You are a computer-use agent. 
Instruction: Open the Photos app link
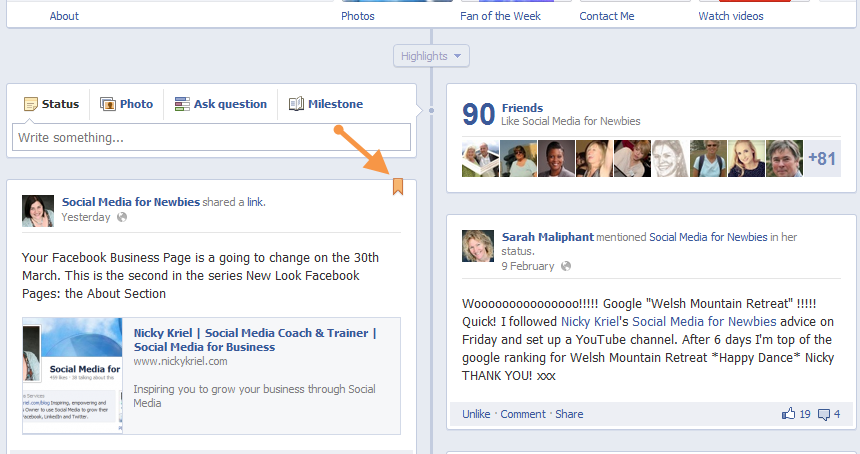(x=358, y=16)
